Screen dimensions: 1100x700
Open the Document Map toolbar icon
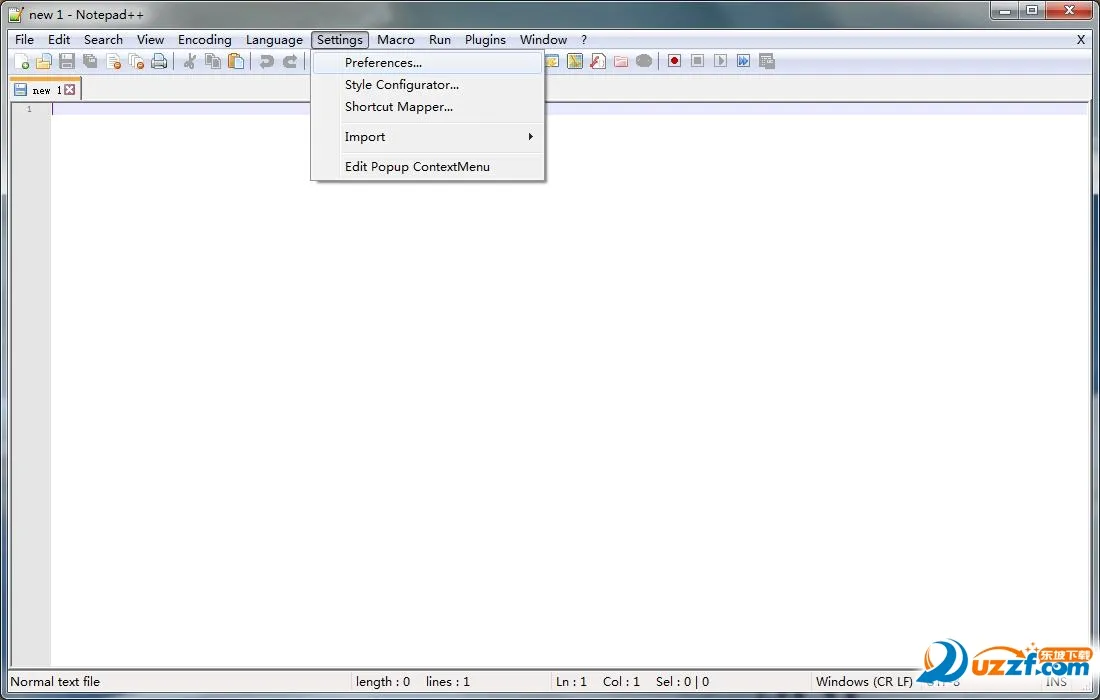[x=575, y=62]
